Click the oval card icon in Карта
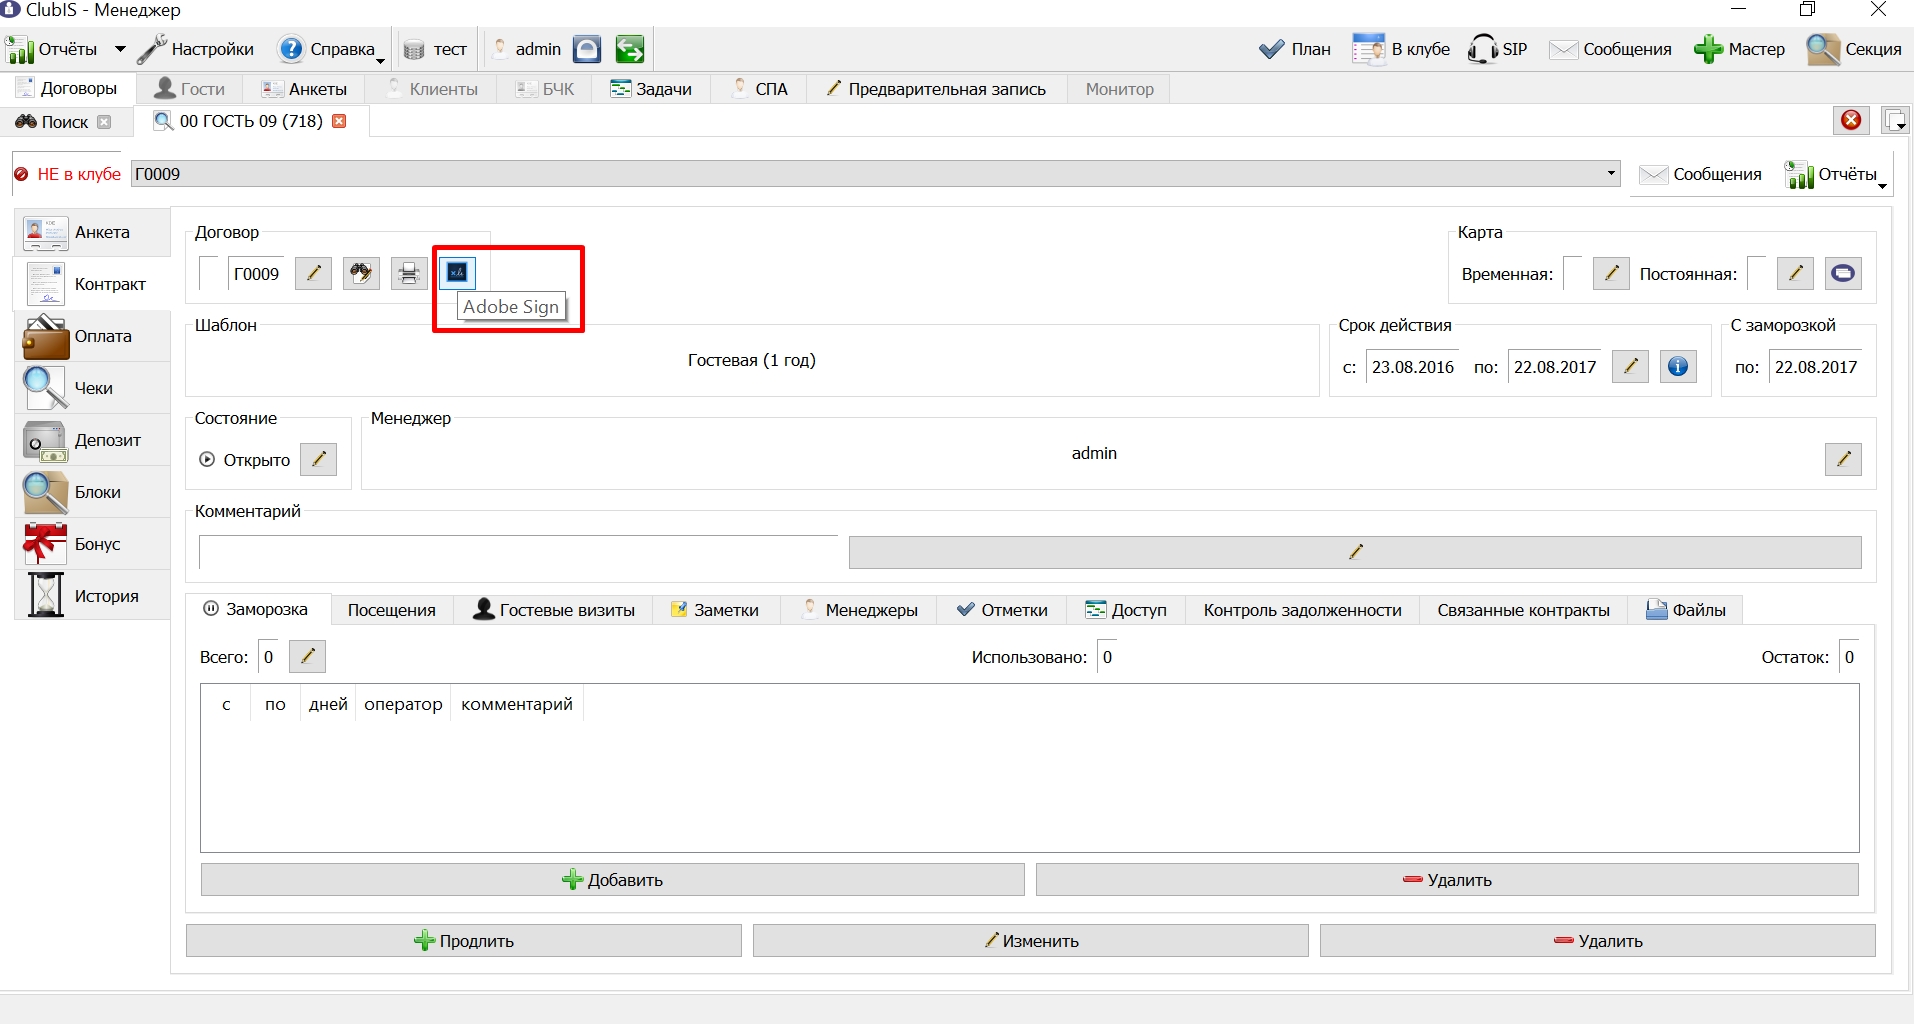This screenshot has height=1024, width=1914. coord(1843,273)
